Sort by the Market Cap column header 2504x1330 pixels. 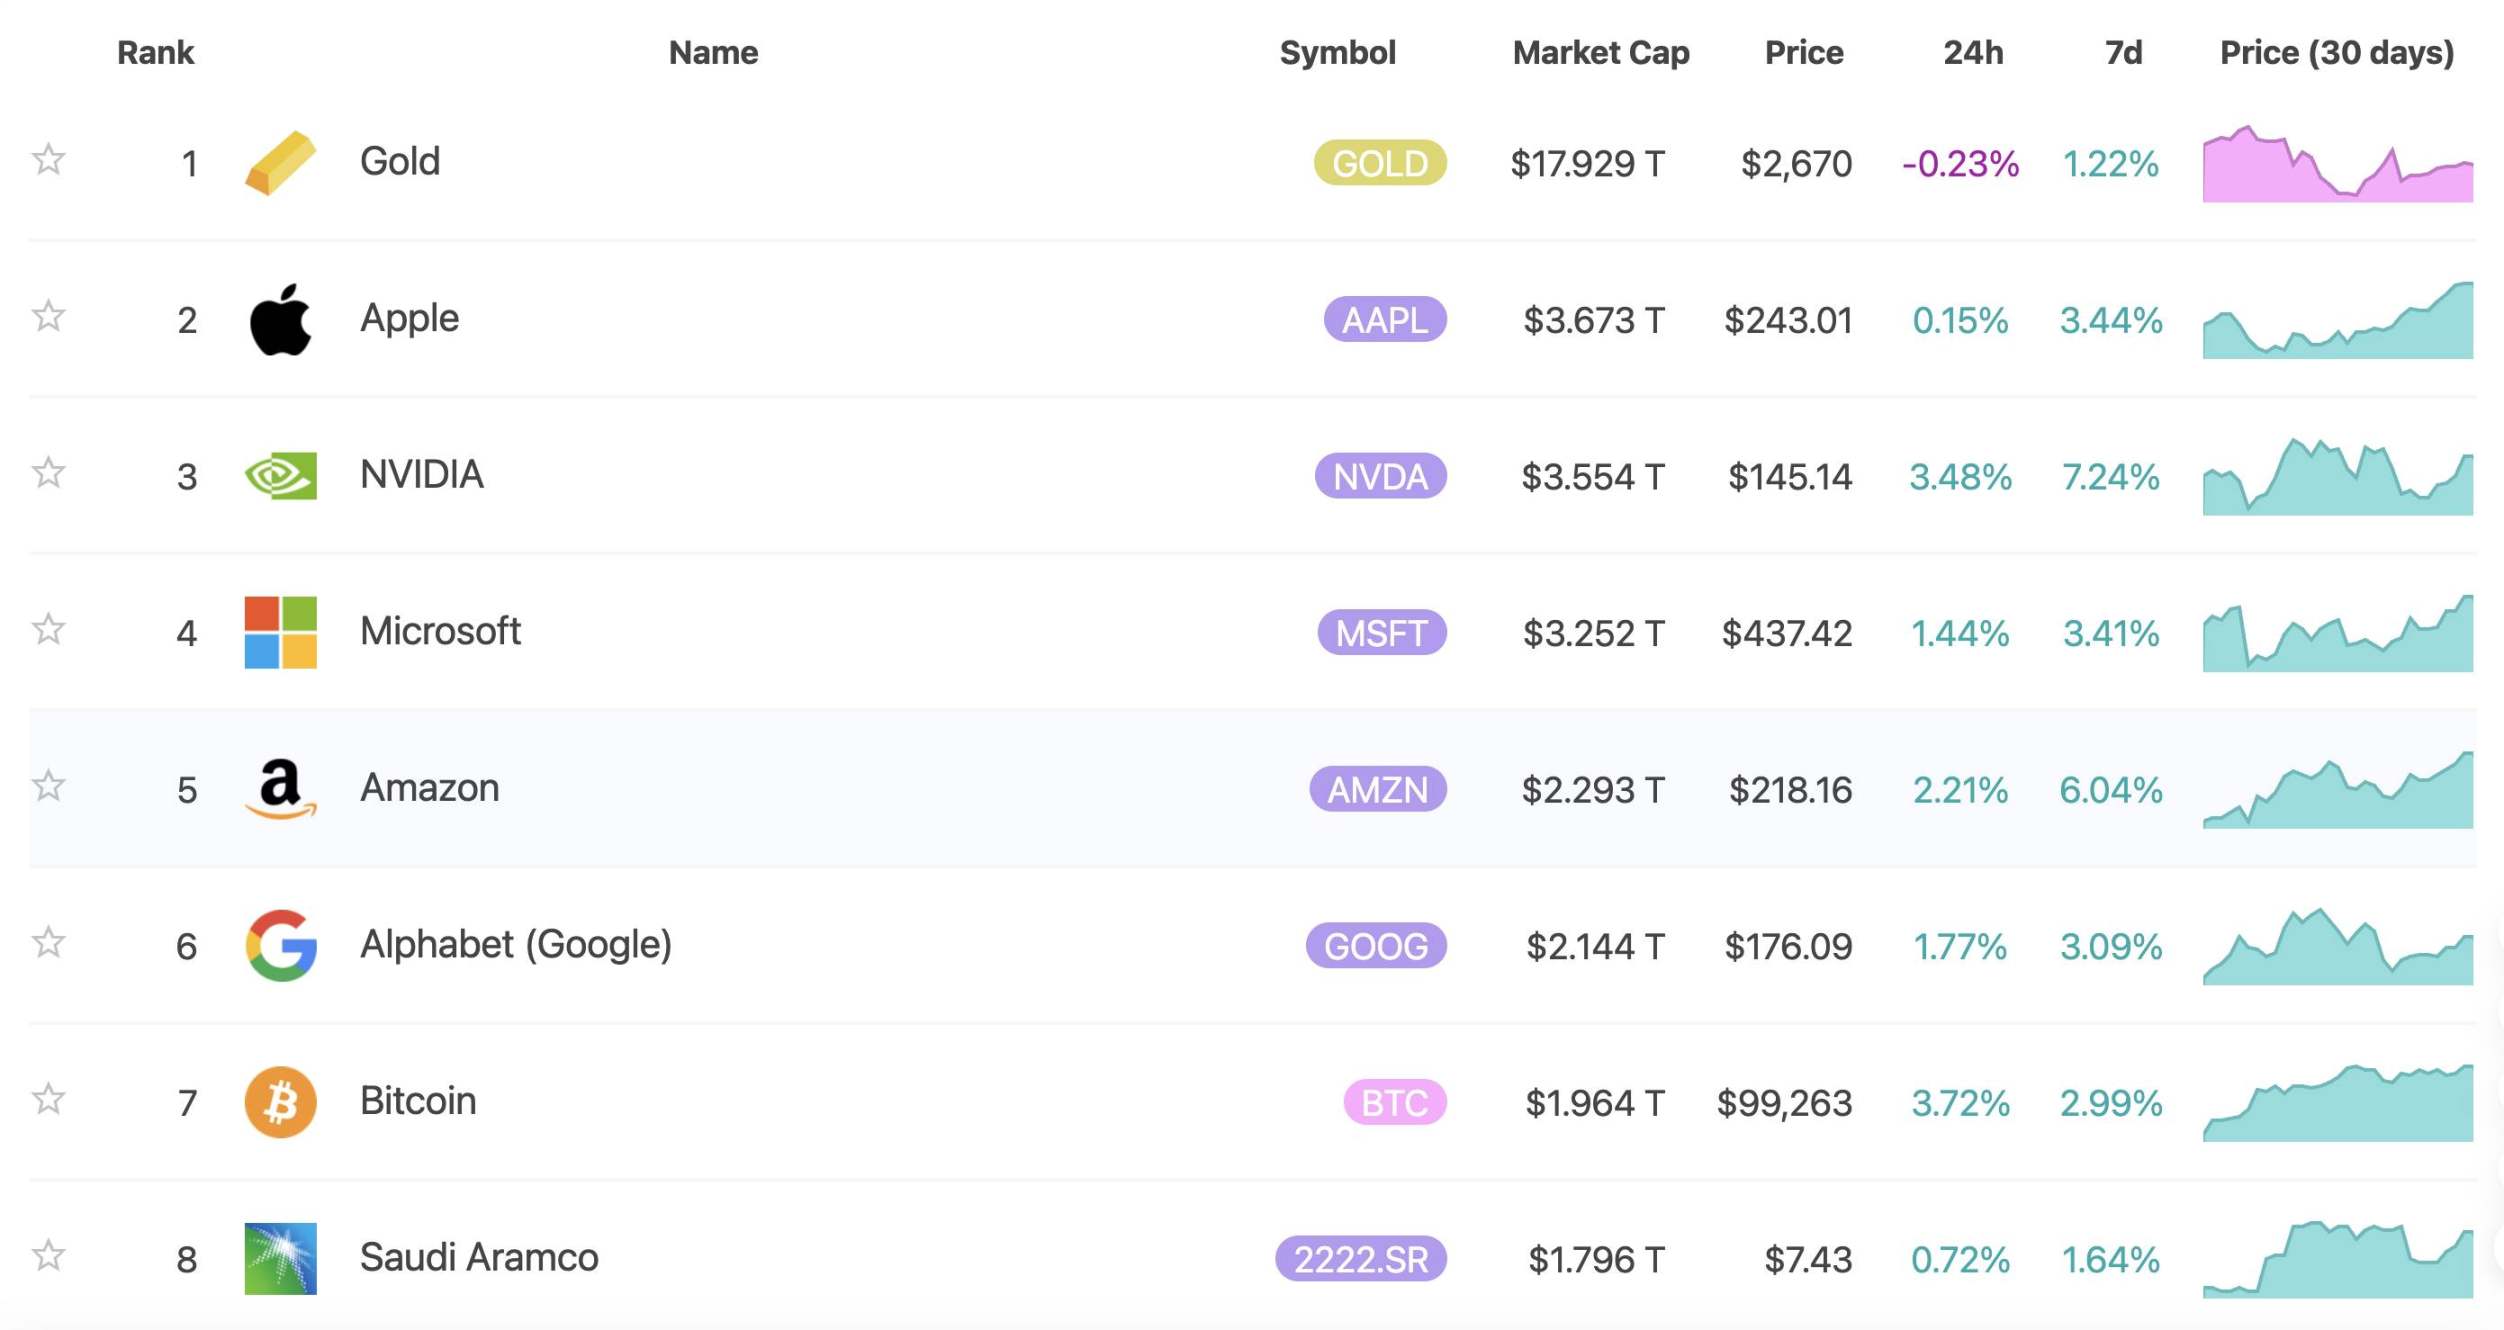point(1600,52)
